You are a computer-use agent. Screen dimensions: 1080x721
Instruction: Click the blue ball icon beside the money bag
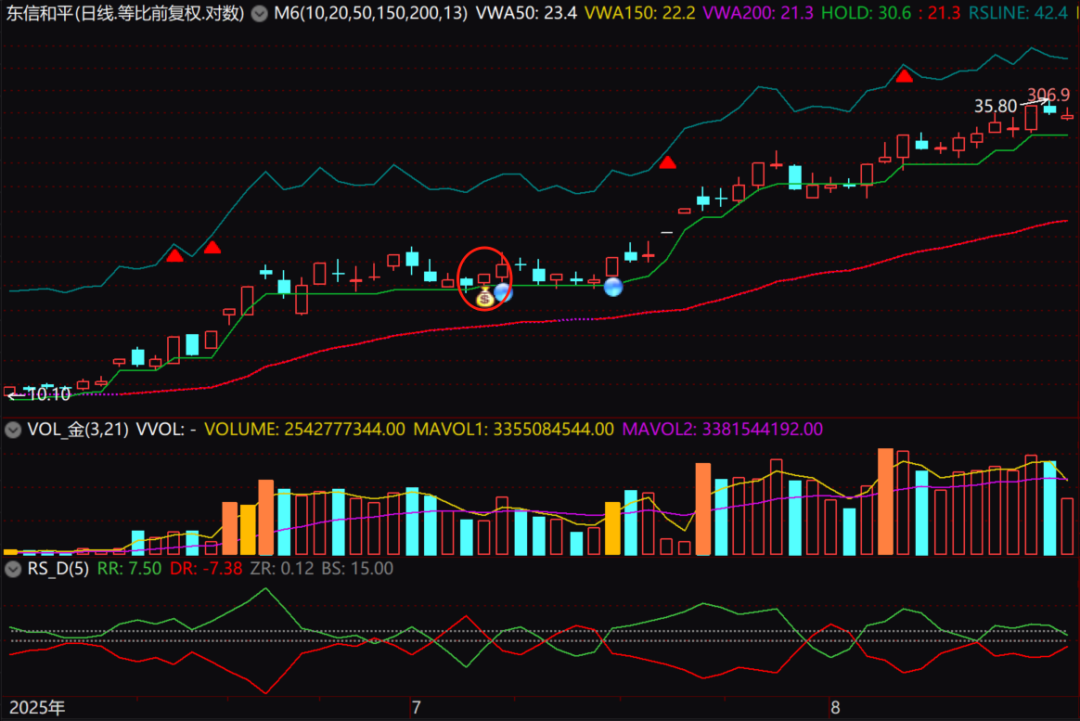point(503,293)
